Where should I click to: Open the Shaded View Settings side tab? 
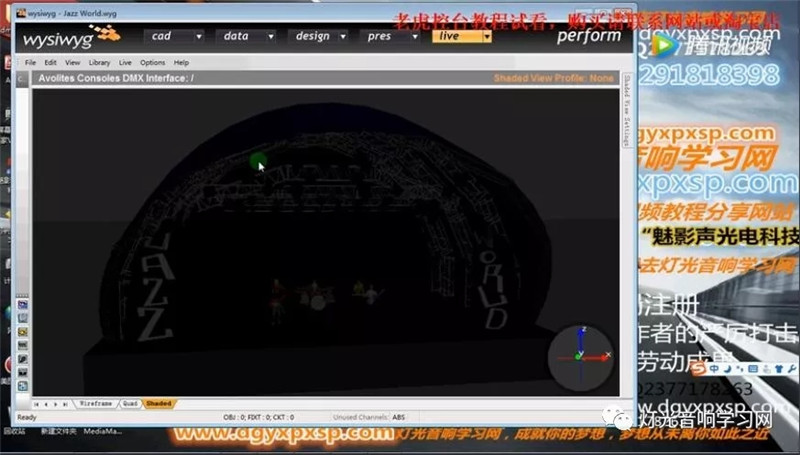point(628,111)
